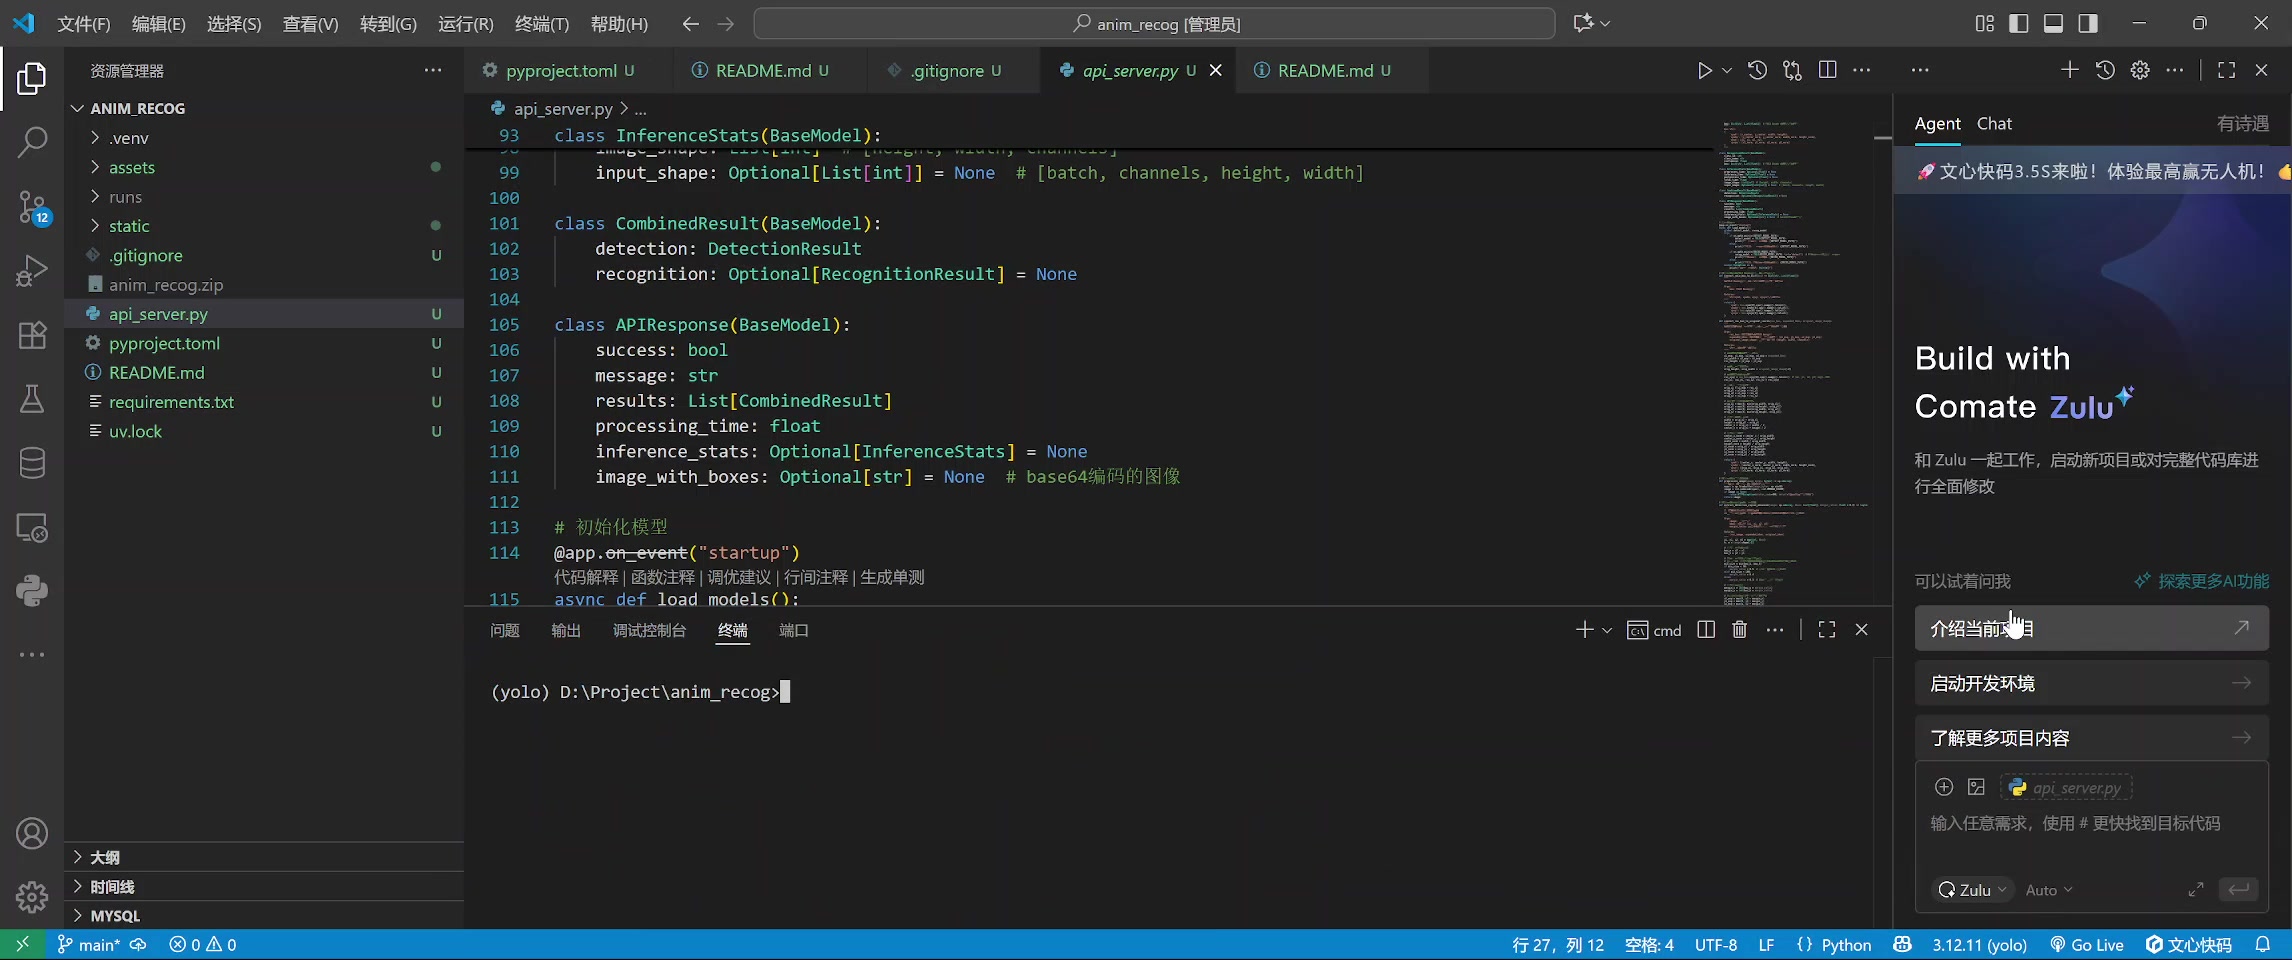Expand the .venv folder
The image size is (2292, 960).
tap(95, 138)
